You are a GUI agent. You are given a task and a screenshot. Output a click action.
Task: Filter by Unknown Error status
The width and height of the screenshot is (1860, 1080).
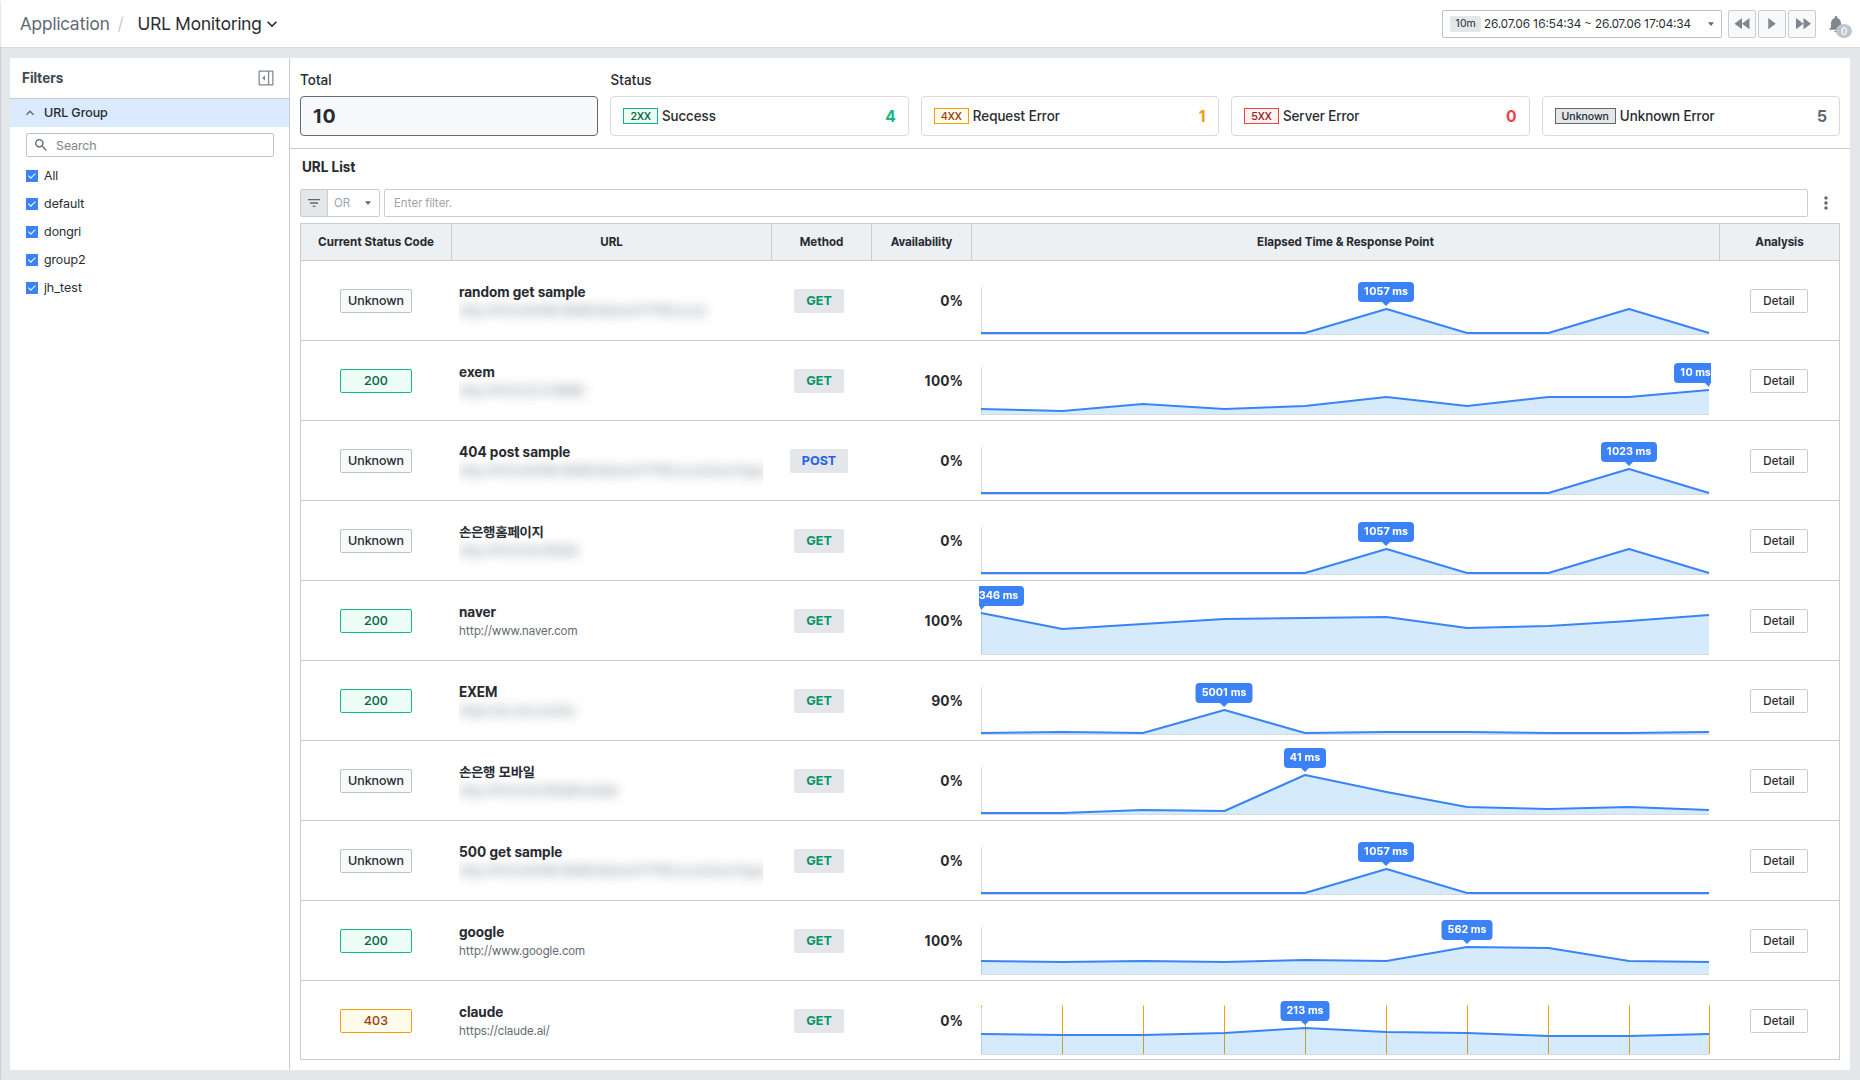click(x=1690, y=116)
